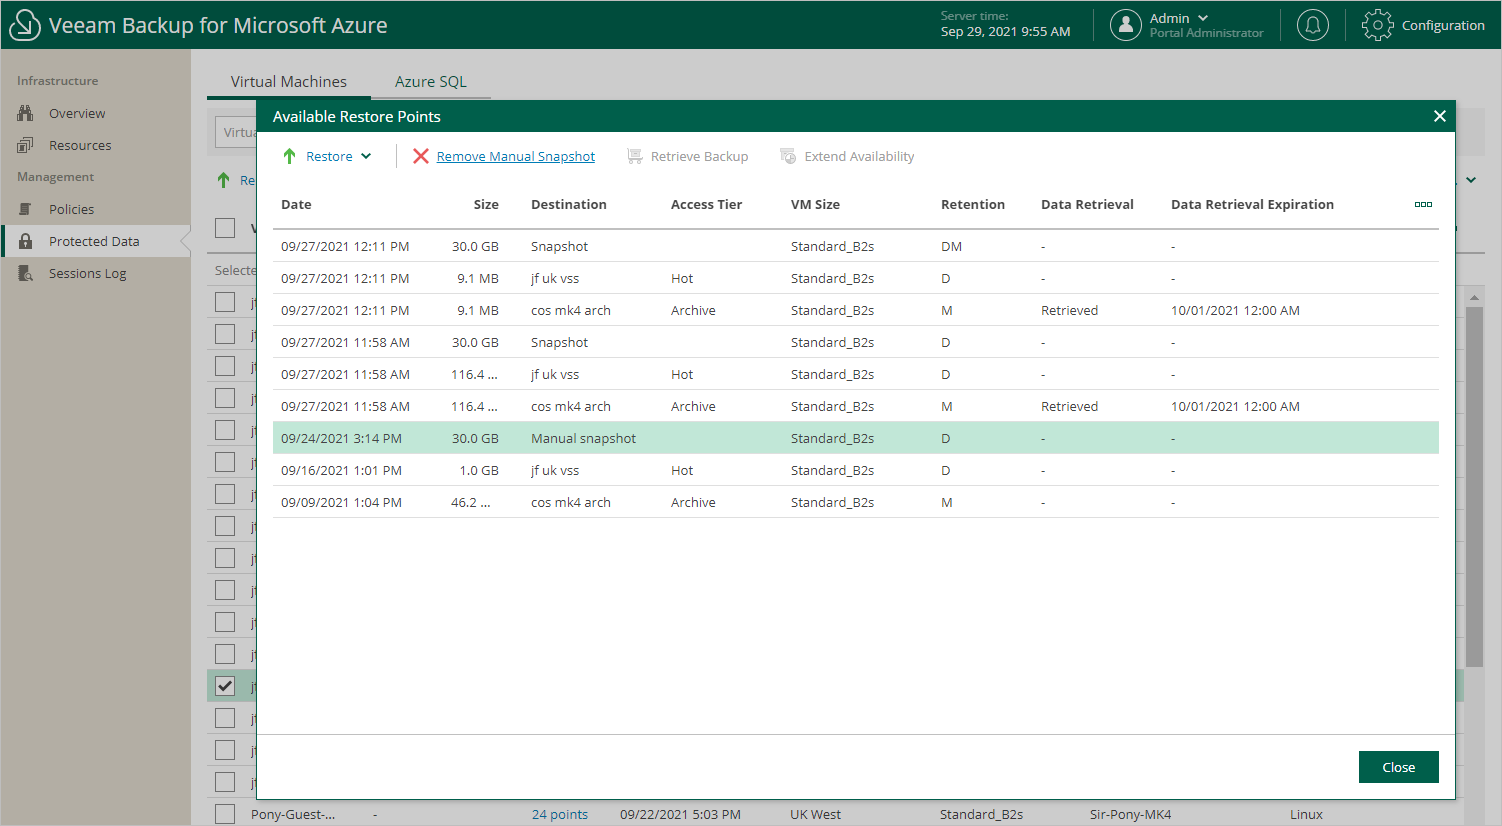The image size is (1502, 826).
Task: Click Remove Manual Snapshot link
Action: (516, 156)
